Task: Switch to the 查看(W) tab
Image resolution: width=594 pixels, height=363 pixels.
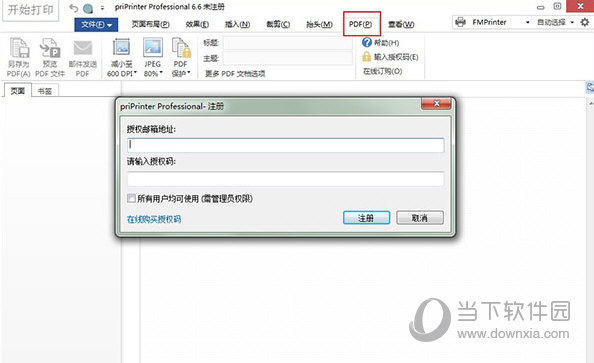Action: point(401,24)
